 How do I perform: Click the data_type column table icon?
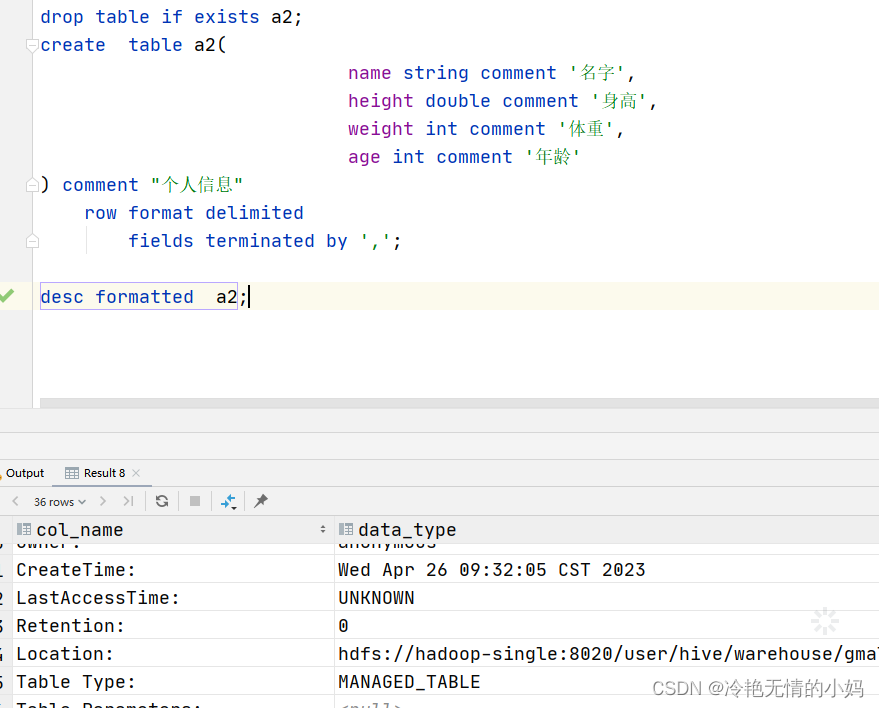(x=346, y=529)
